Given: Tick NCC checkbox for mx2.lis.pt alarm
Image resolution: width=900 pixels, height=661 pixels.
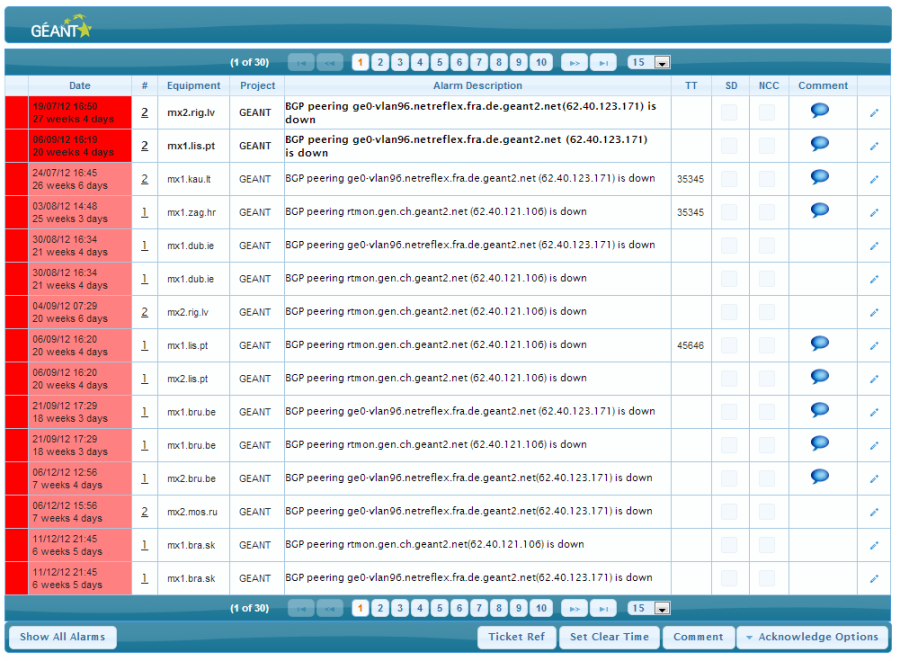Looking at the screenshot, I should (767, 379).
